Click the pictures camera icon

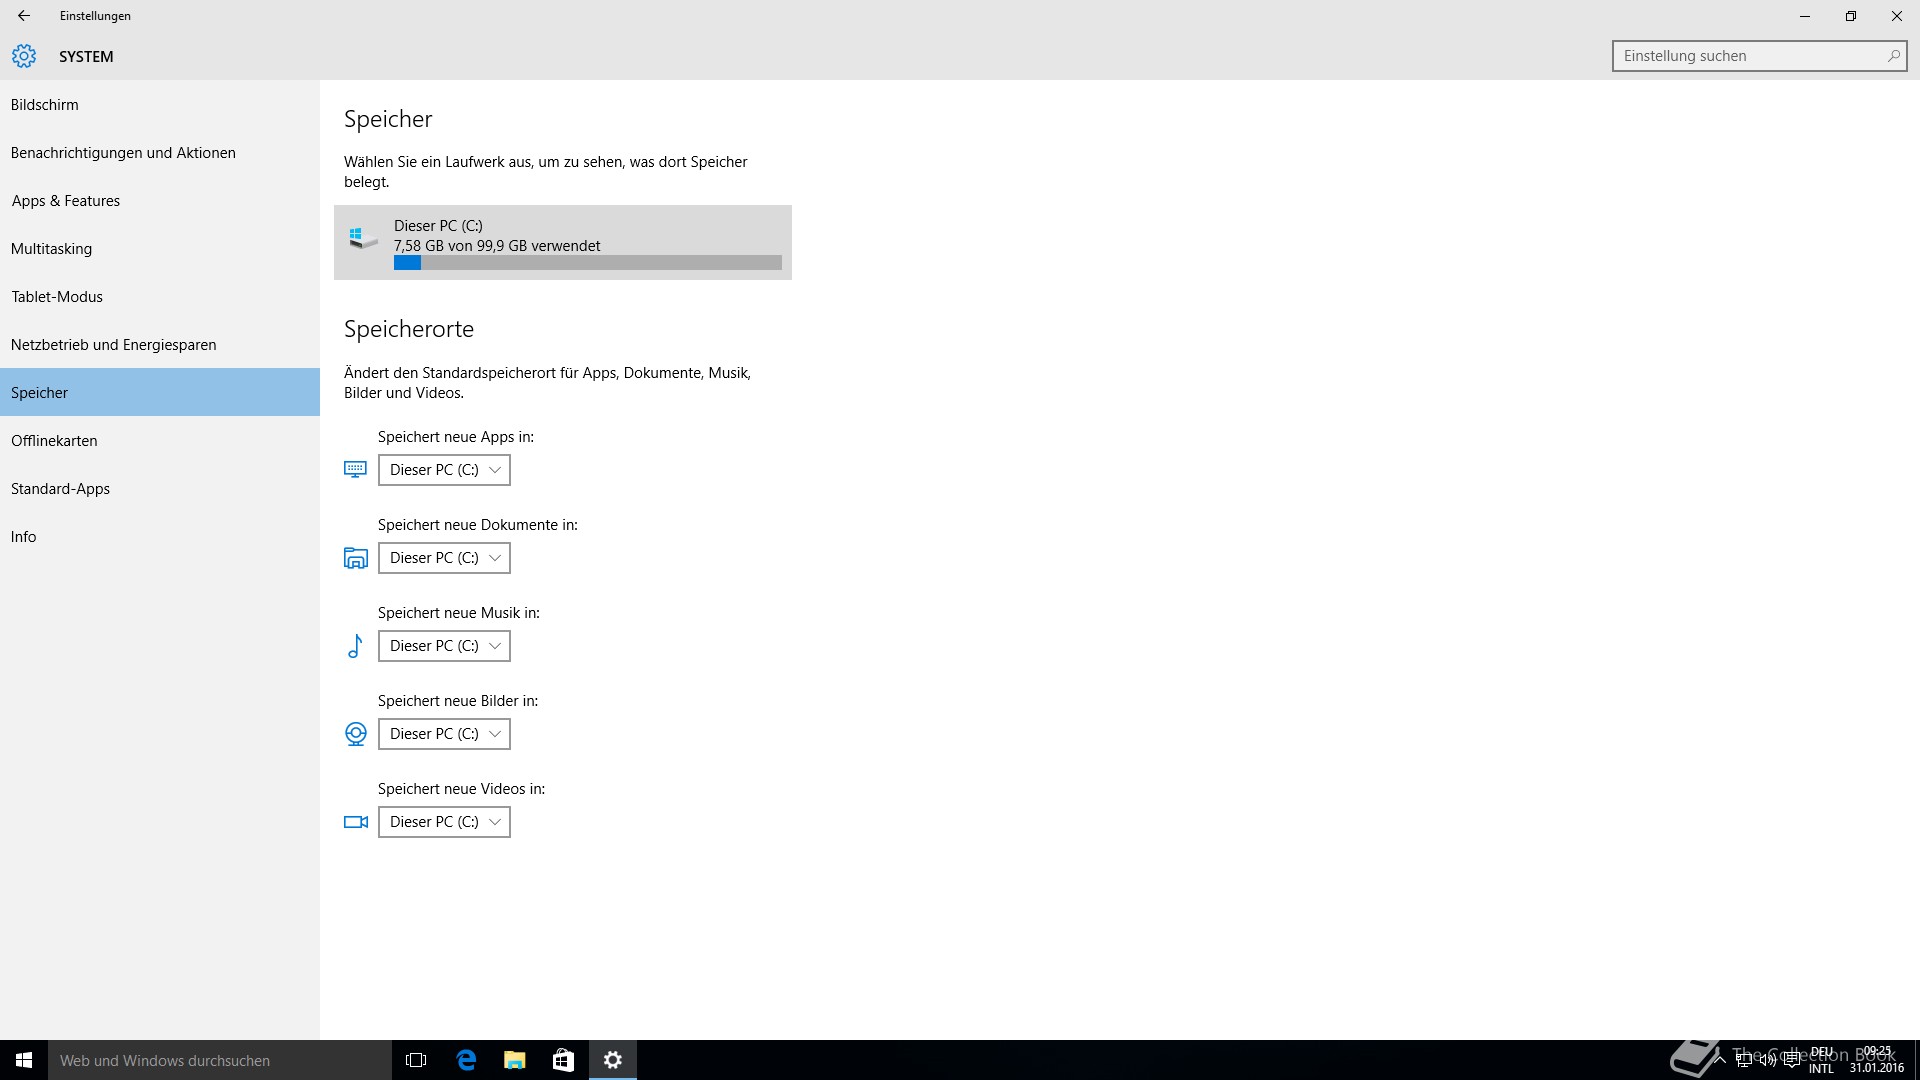[x=355, y=734]
